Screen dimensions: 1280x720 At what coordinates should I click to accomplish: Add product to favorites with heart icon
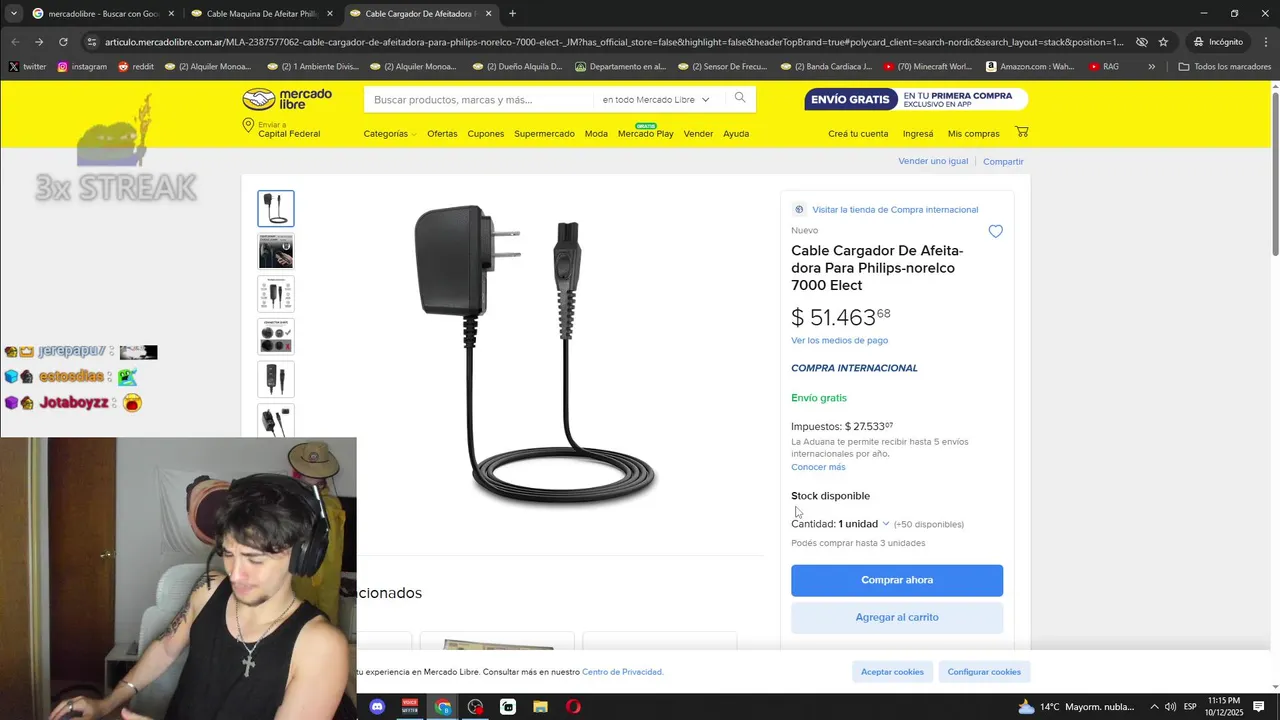(x=995, y=232)
